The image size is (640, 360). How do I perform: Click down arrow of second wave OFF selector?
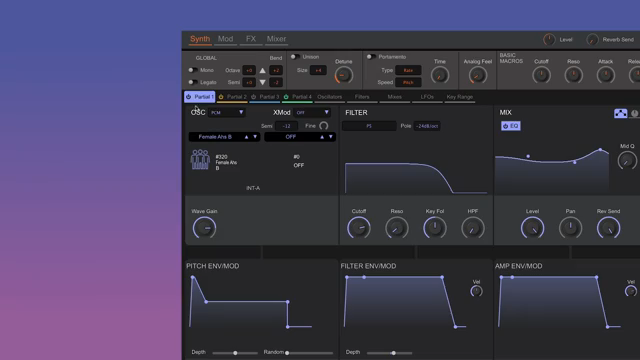coord(331,137)
